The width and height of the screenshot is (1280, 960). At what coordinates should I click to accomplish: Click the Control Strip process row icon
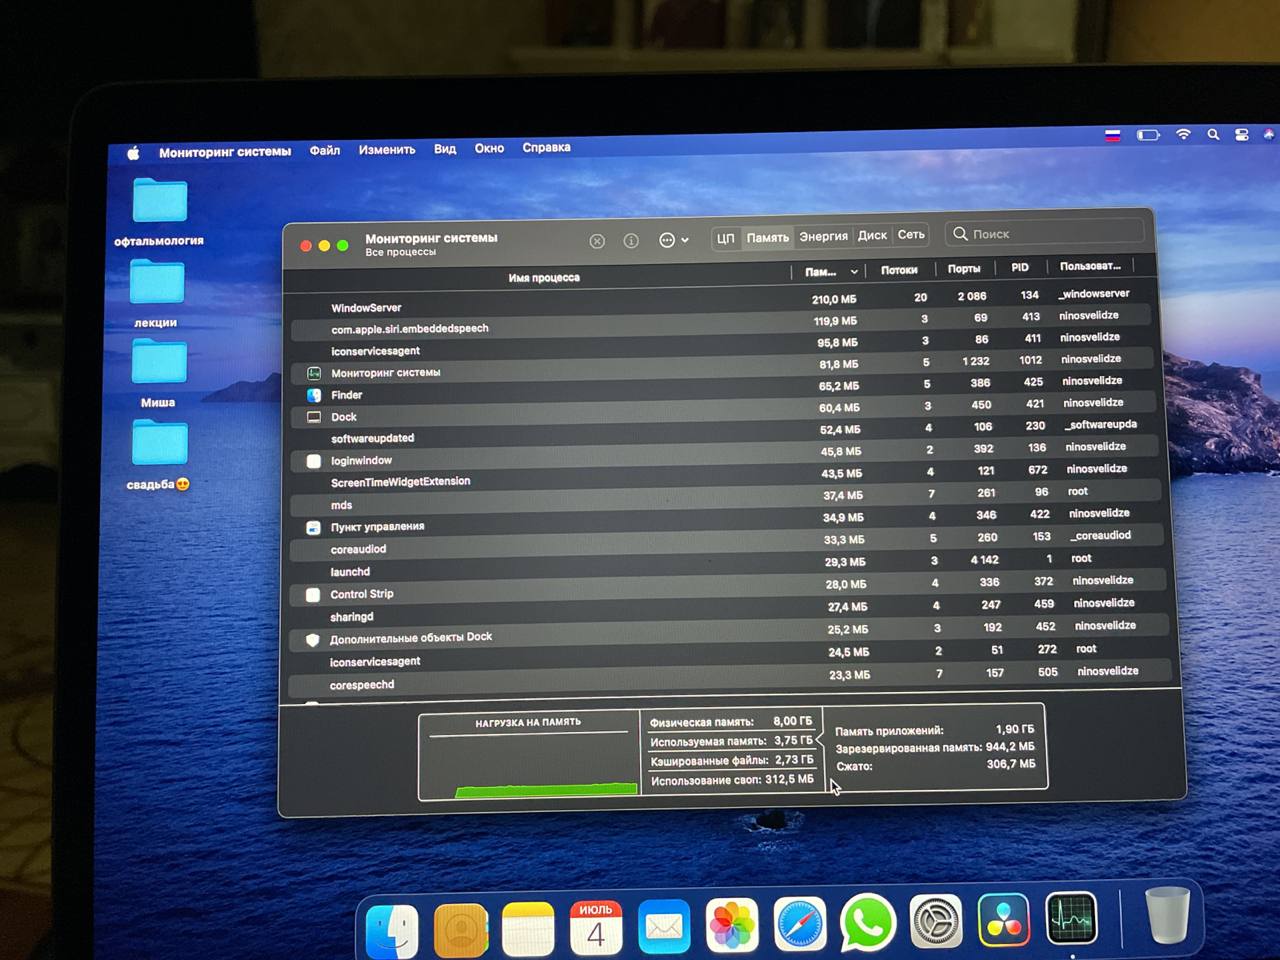point(312,594)
